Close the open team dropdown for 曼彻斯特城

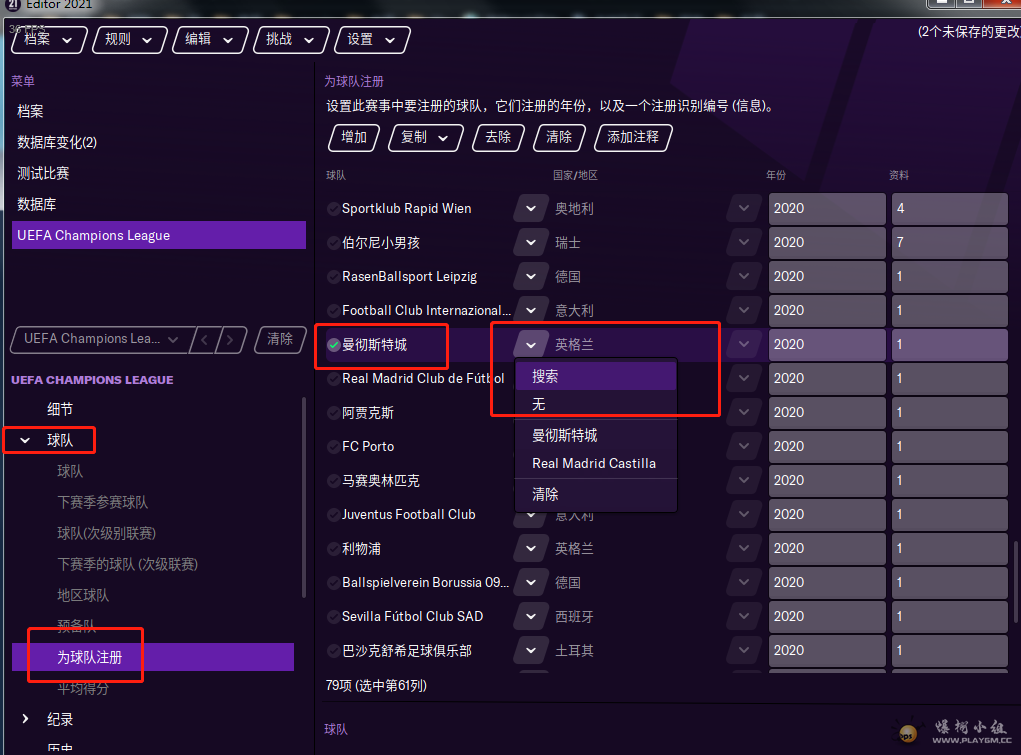pos(531,345)
